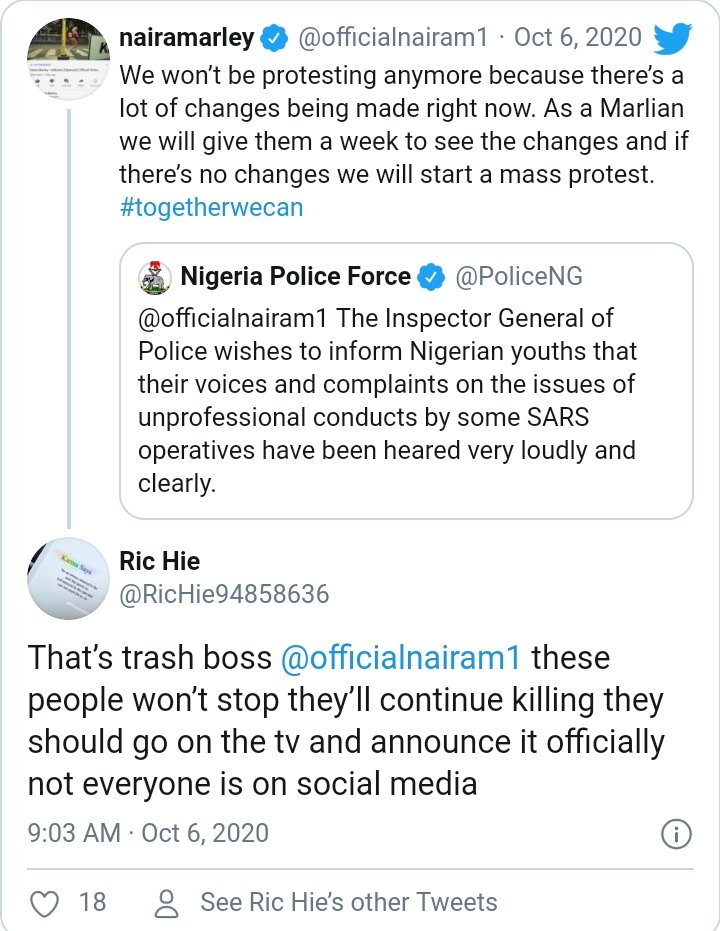Click the Twitter bird logo icon
Screen dimensions: 720x931
click(x=672, y=39)
